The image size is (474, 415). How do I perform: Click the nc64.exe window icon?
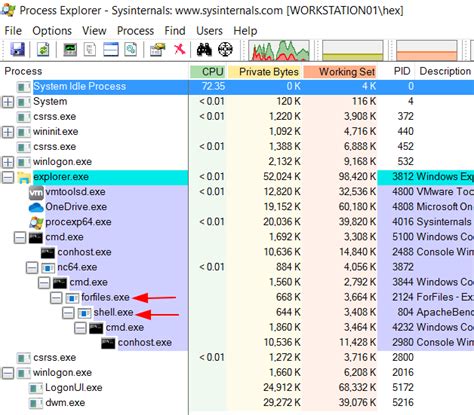coord(48,268)
